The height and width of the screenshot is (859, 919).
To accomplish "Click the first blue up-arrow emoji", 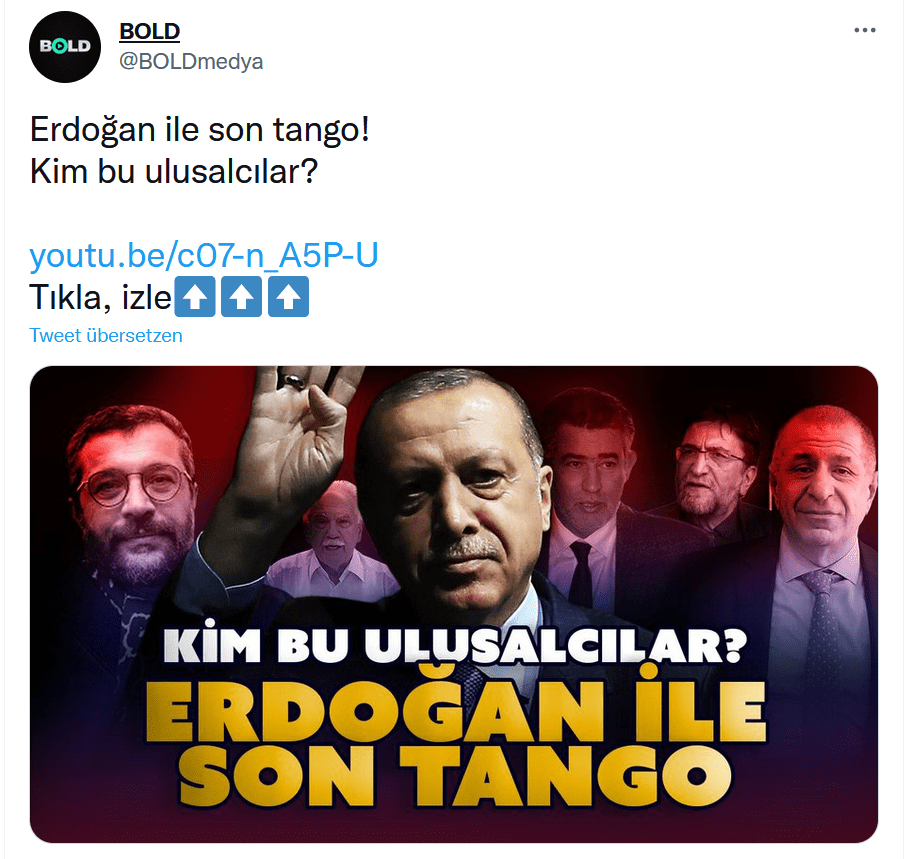I will [x=195, y=297].
